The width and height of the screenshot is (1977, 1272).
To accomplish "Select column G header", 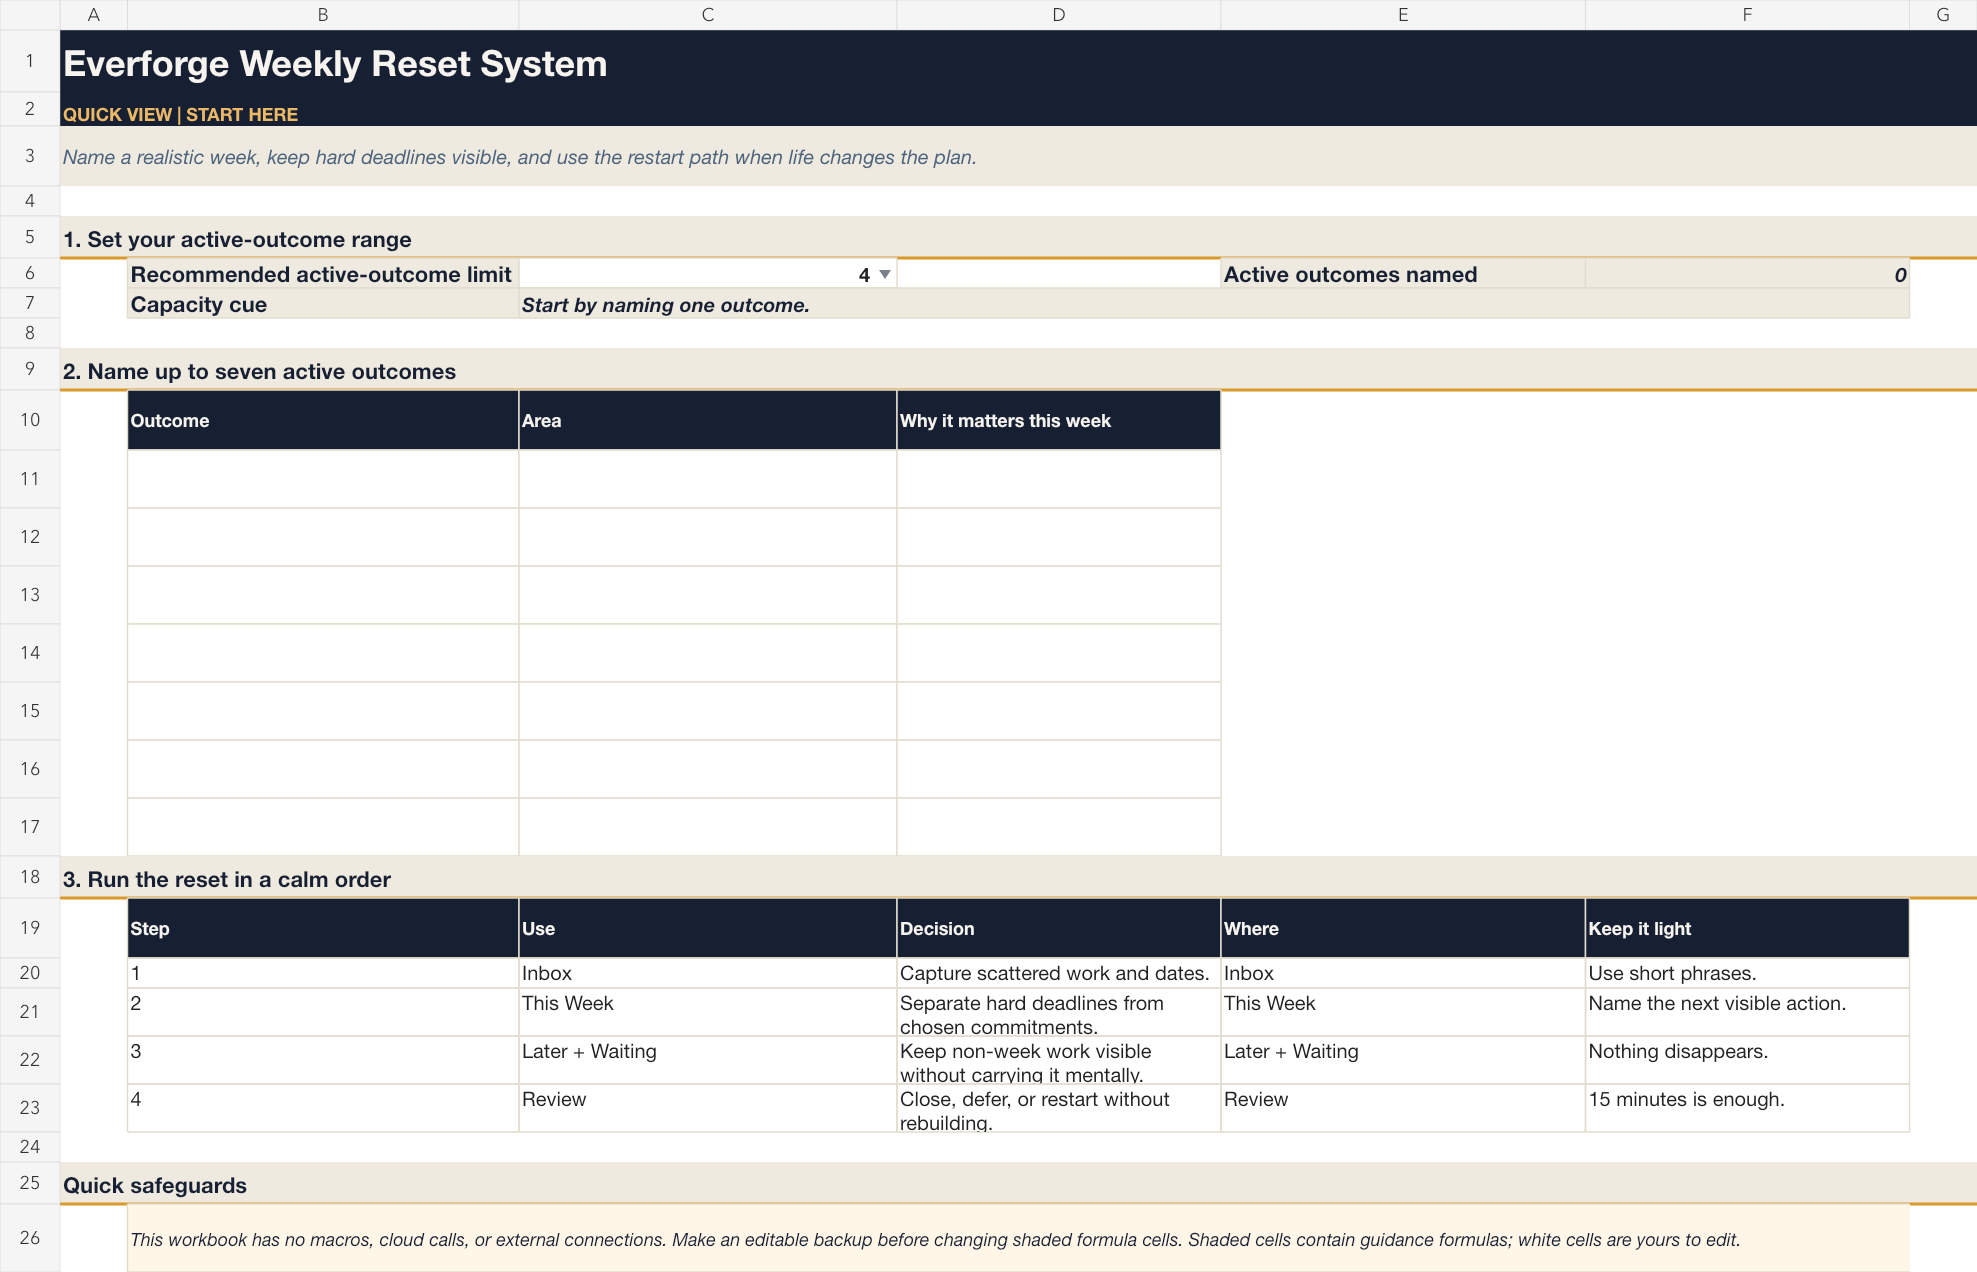I will point(1943,15).
